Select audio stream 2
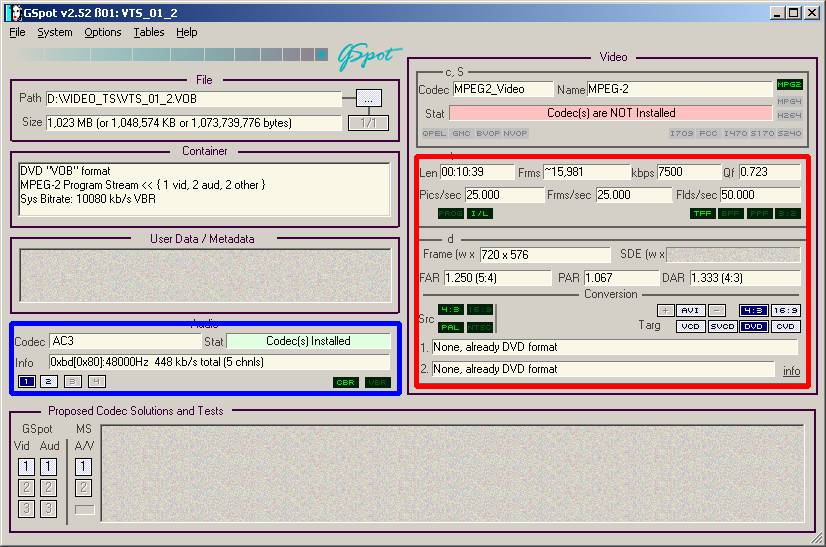 48,382
